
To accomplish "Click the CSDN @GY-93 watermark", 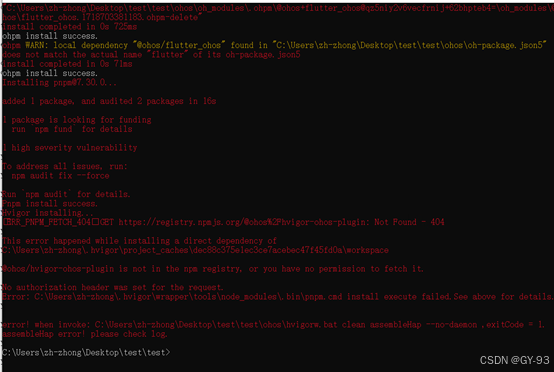I will pyautogui.click(x=514, y=360).
